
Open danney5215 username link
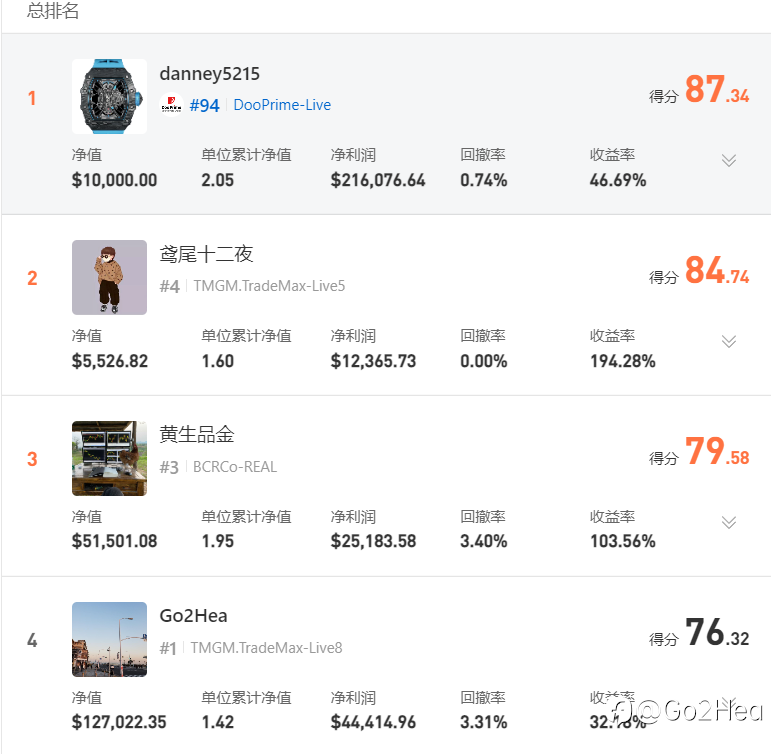pyautogui.click(x=210, y=74)
